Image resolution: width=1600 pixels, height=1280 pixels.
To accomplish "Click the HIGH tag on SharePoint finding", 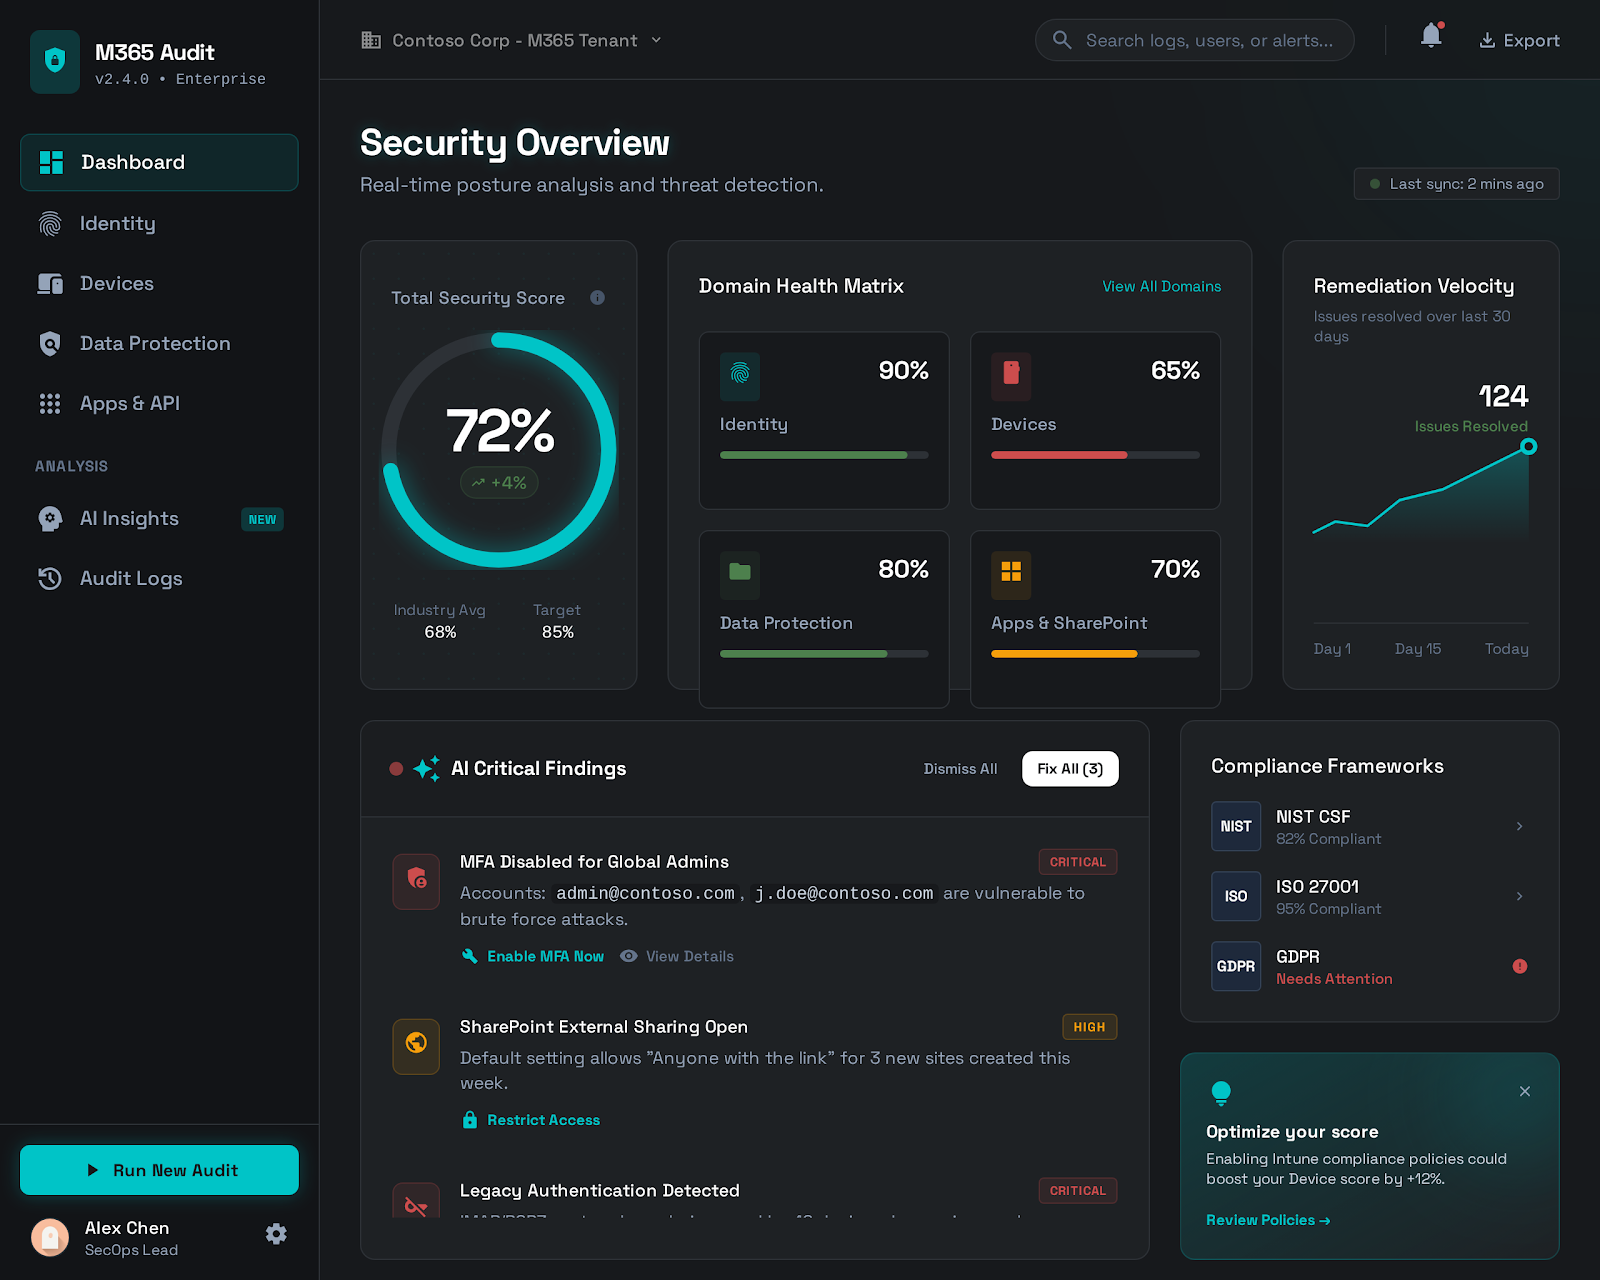I will tap(1089, 1027).
